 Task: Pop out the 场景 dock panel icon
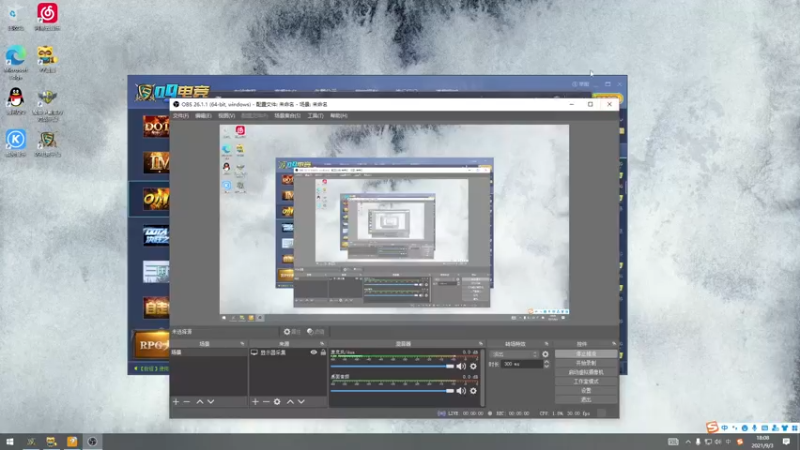(242, 344)
